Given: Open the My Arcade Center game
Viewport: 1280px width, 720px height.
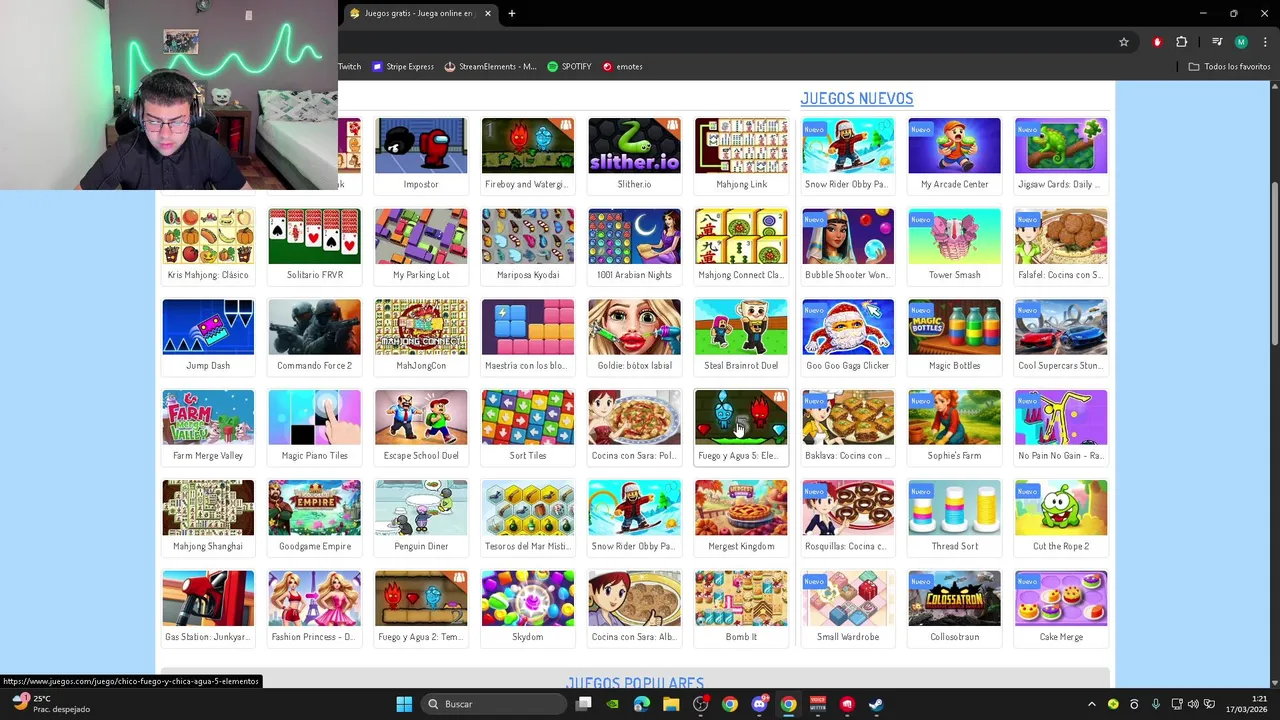Looking at the screenshot, I should [954, 155].
